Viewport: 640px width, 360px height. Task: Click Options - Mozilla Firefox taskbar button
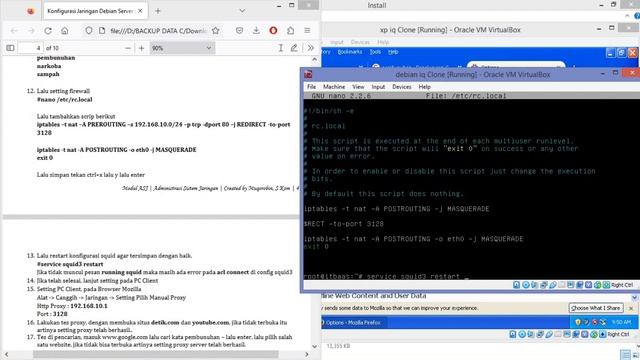coord(352,322)
